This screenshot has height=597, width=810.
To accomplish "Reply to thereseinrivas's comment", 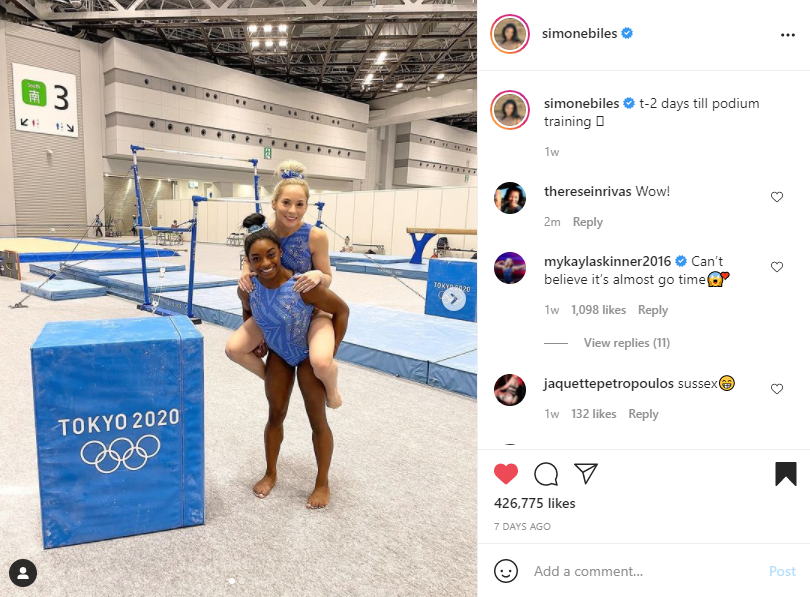I will click(587, 222).
